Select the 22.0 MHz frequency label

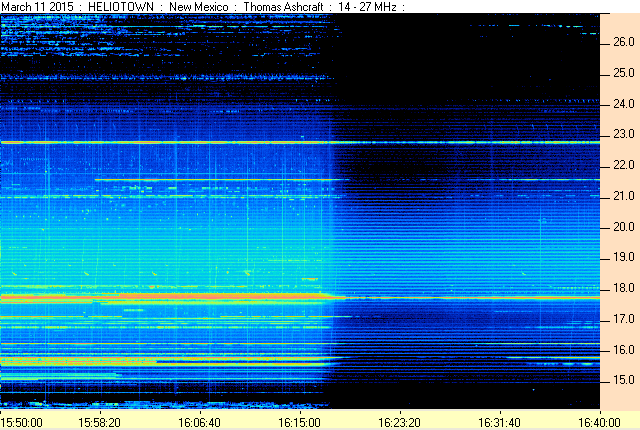point(624,165)
